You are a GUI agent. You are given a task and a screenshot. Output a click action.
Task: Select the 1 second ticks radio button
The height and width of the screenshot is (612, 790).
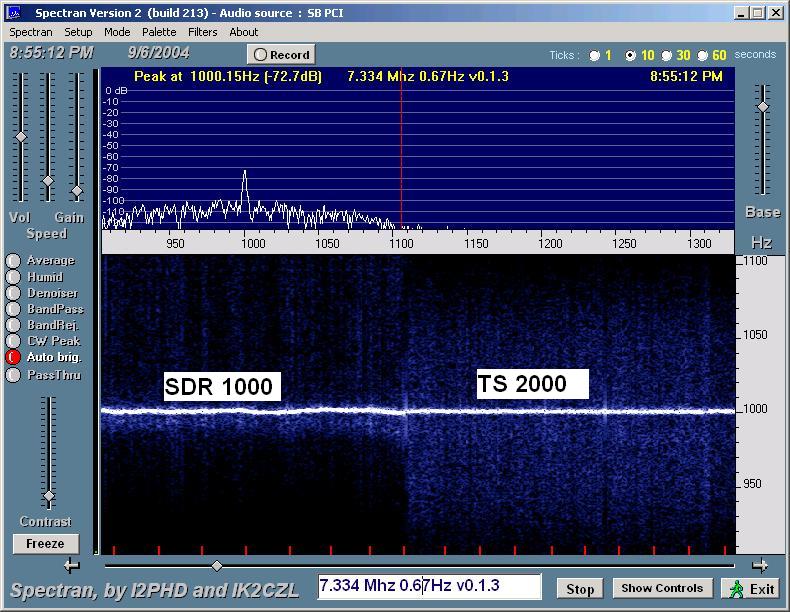(595, 56)
